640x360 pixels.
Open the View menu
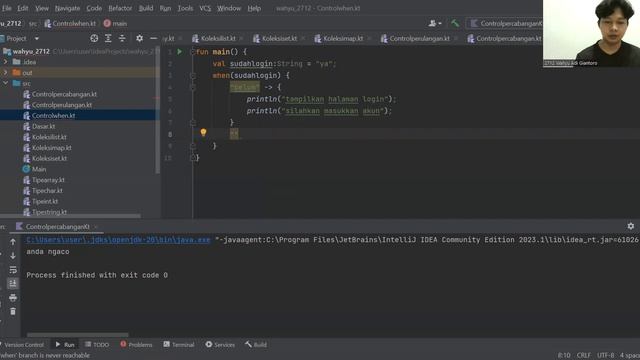[42, 8]
